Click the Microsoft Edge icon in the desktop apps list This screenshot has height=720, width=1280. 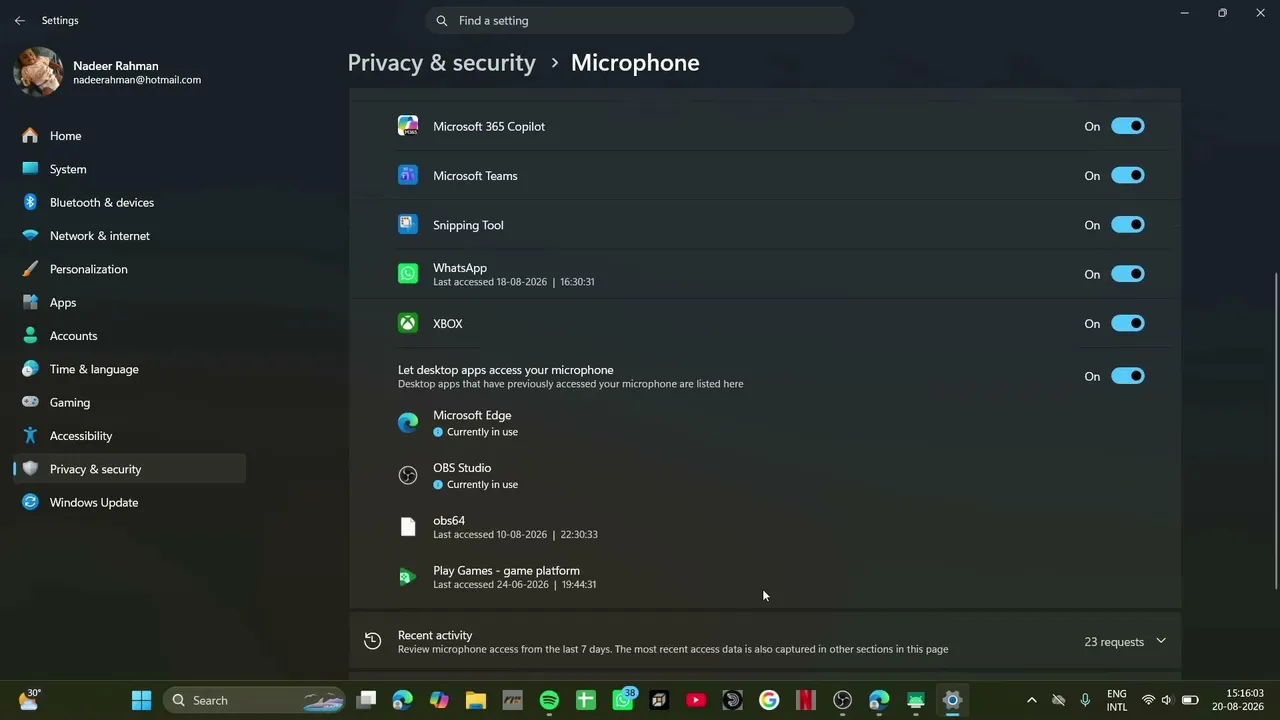pos(408,423)
